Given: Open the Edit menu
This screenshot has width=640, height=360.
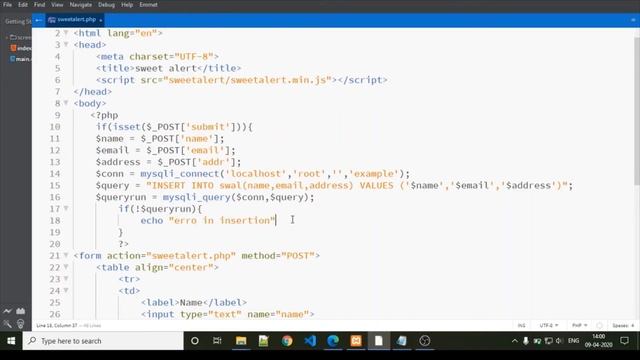Looking at the screenshot, I should [x=23, y=5].
